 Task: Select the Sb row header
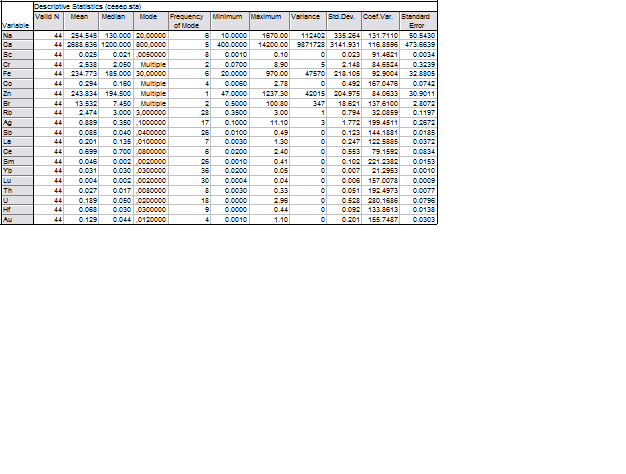(x=17, y=132)
